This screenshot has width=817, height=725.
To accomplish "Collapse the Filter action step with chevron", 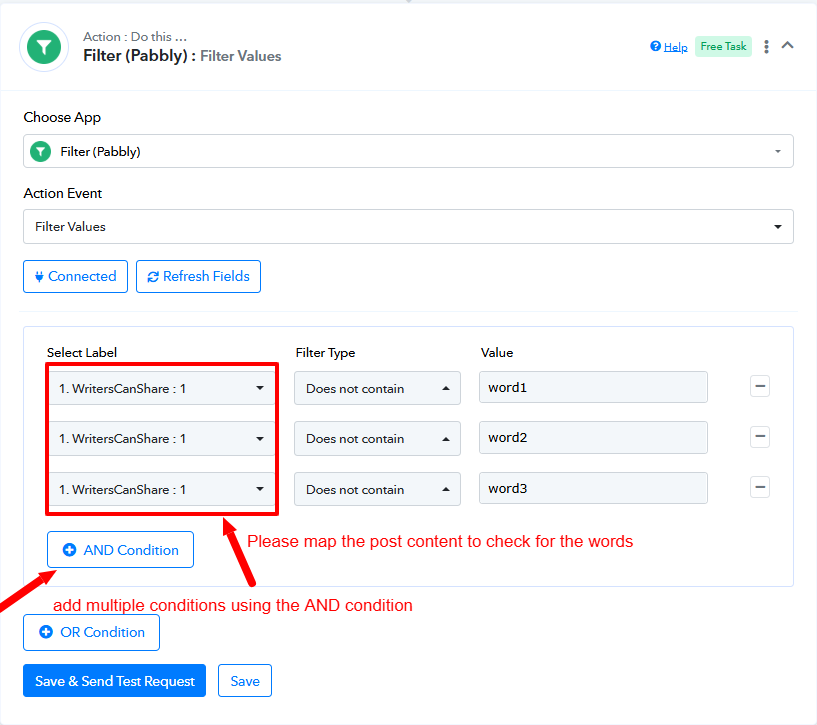I will click(x=788, y=45).
